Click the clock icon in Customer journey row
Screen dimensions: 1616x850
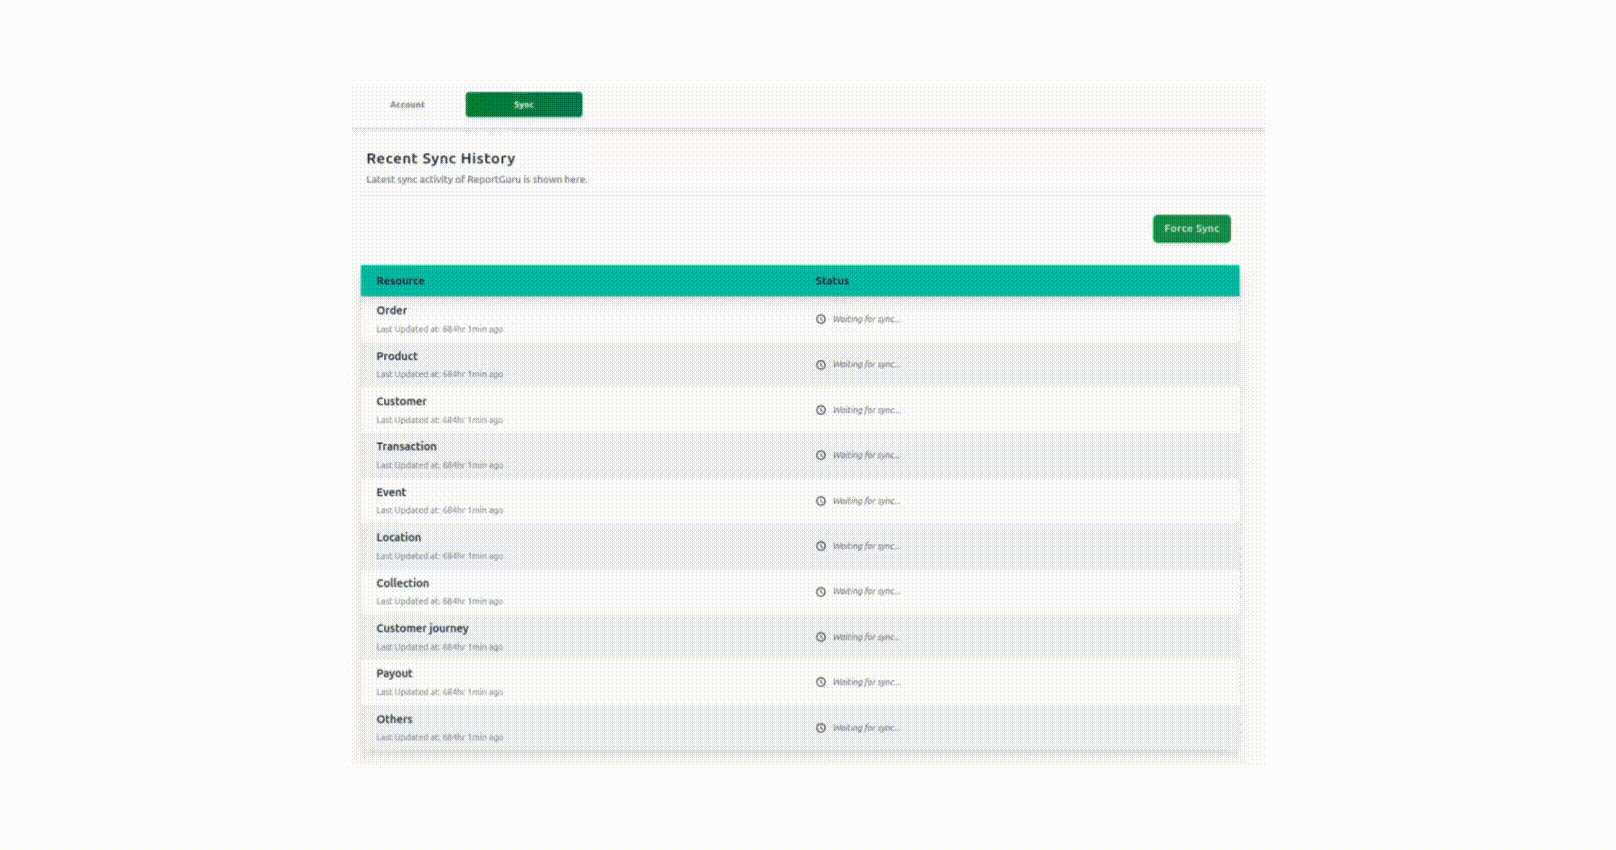pyautogui.click(x=821, y=637)
